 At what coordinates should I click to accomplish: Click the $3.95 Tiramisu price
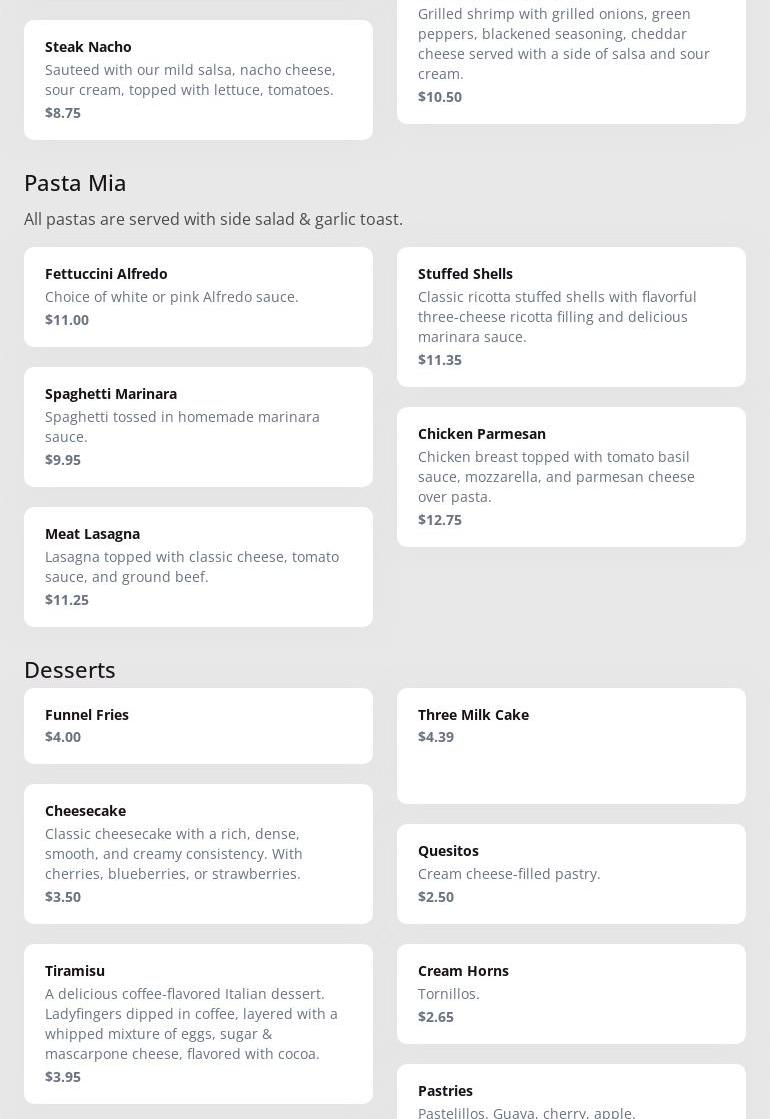click(x=63, y=1077)
